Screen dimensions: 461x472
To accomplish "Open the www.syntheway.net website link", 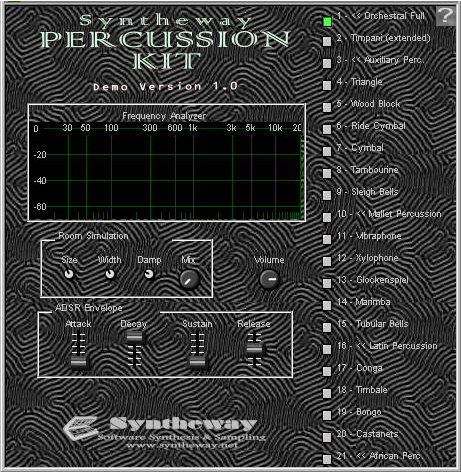I will point(182,445).
